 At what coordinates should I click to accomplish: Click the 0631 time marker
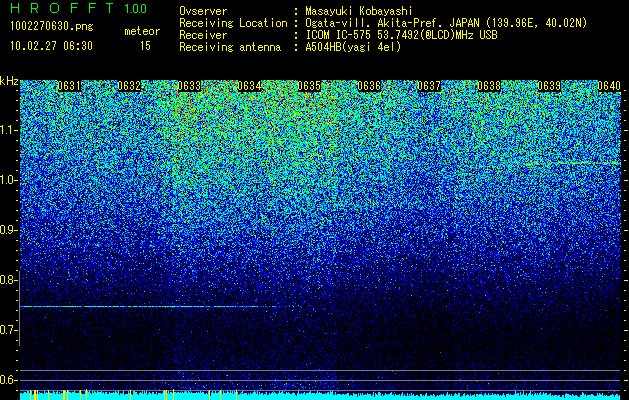(x=69, y=86)
